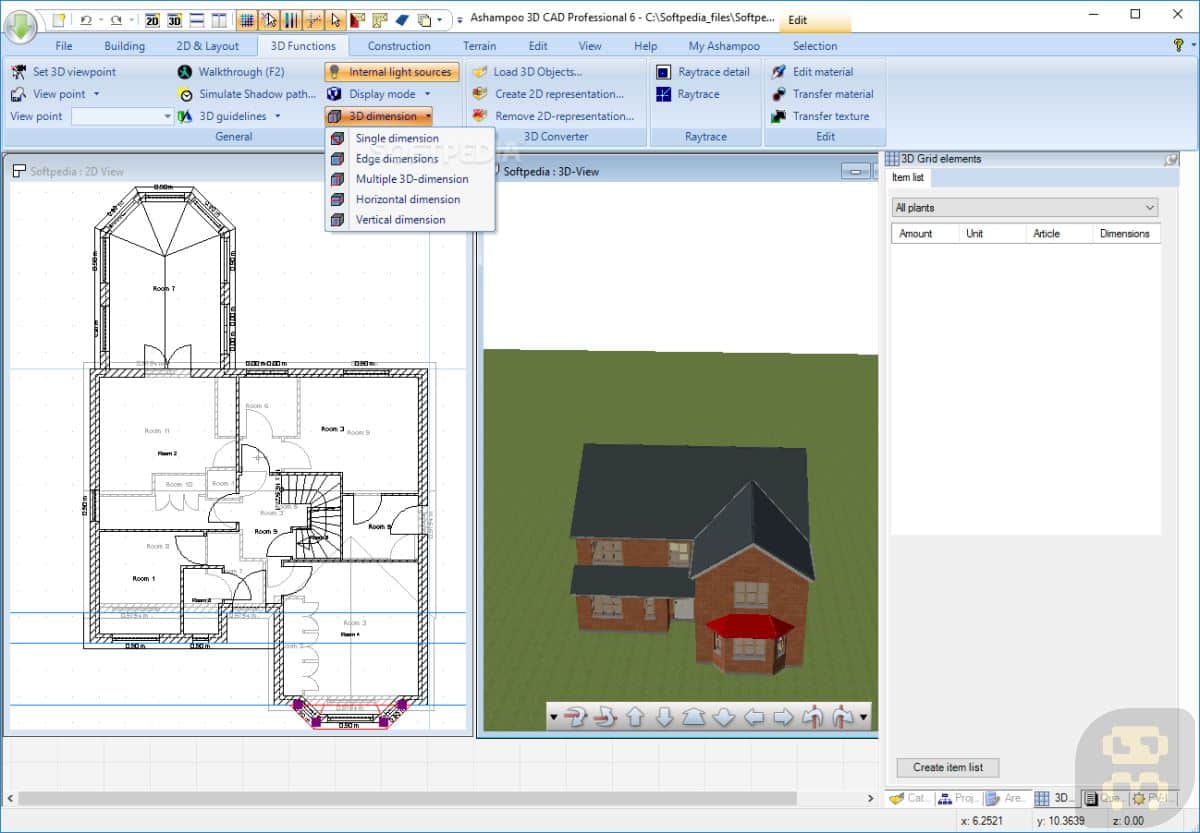Click the Undo arrow icon
Image resolution: width=1200 pixels, height=833 pixels.
click(85, 19)
